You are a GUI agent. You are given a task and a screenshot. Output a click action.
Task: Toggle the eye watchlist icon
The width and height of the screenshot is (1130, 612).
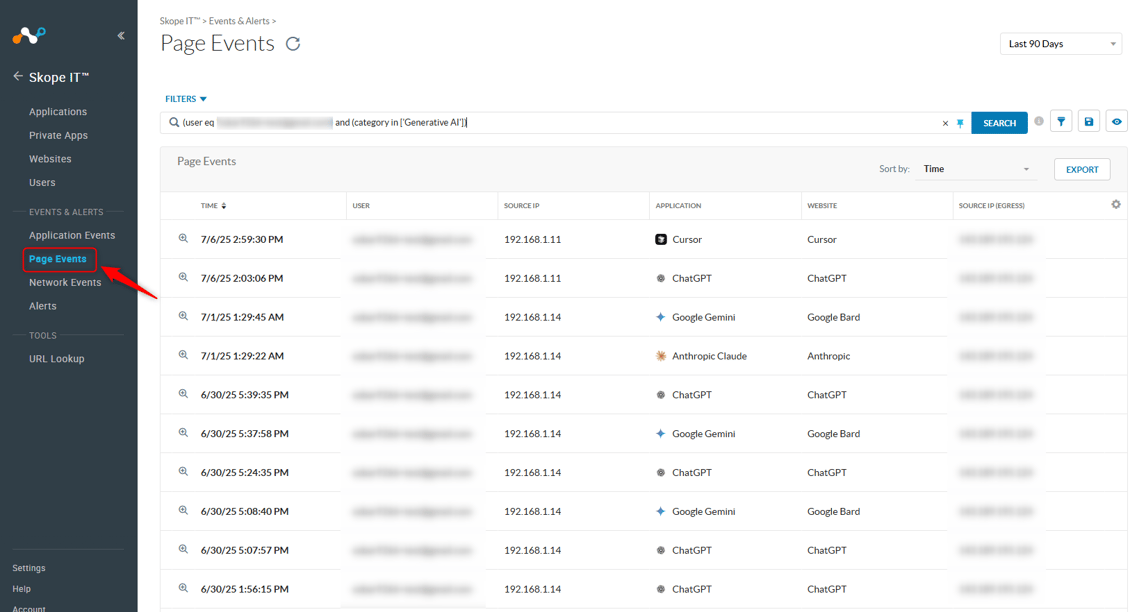[x=1116, y=122]
